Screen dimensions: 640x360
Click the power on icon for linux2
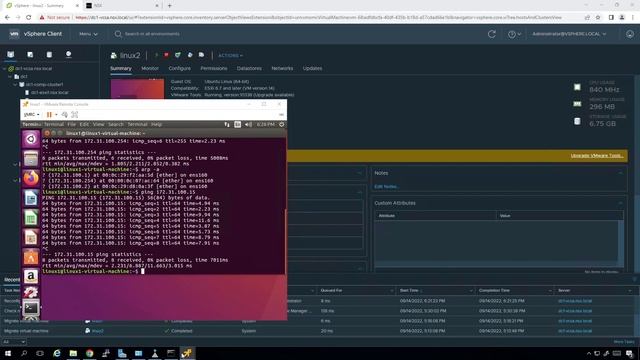(156, 55)
